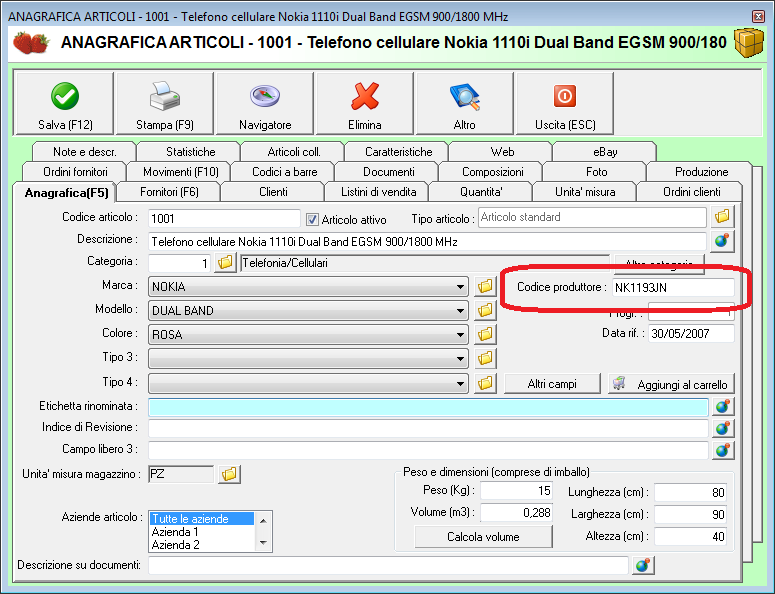Click the Stampa (F9) printer button
775x594 pixels.
[x=165, y=103]
